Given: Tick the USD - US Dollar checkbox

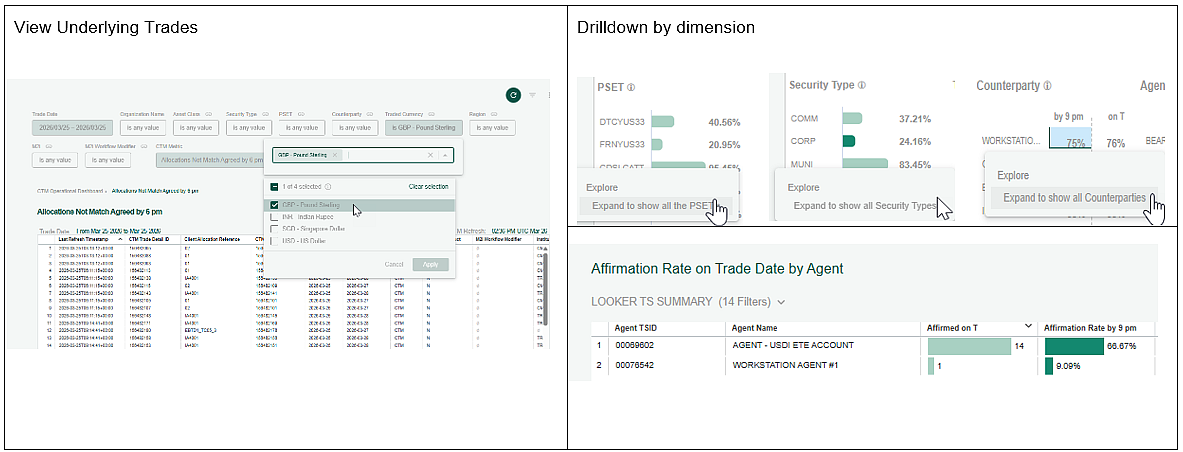Looking at the screenshot, I should (274, 240).
